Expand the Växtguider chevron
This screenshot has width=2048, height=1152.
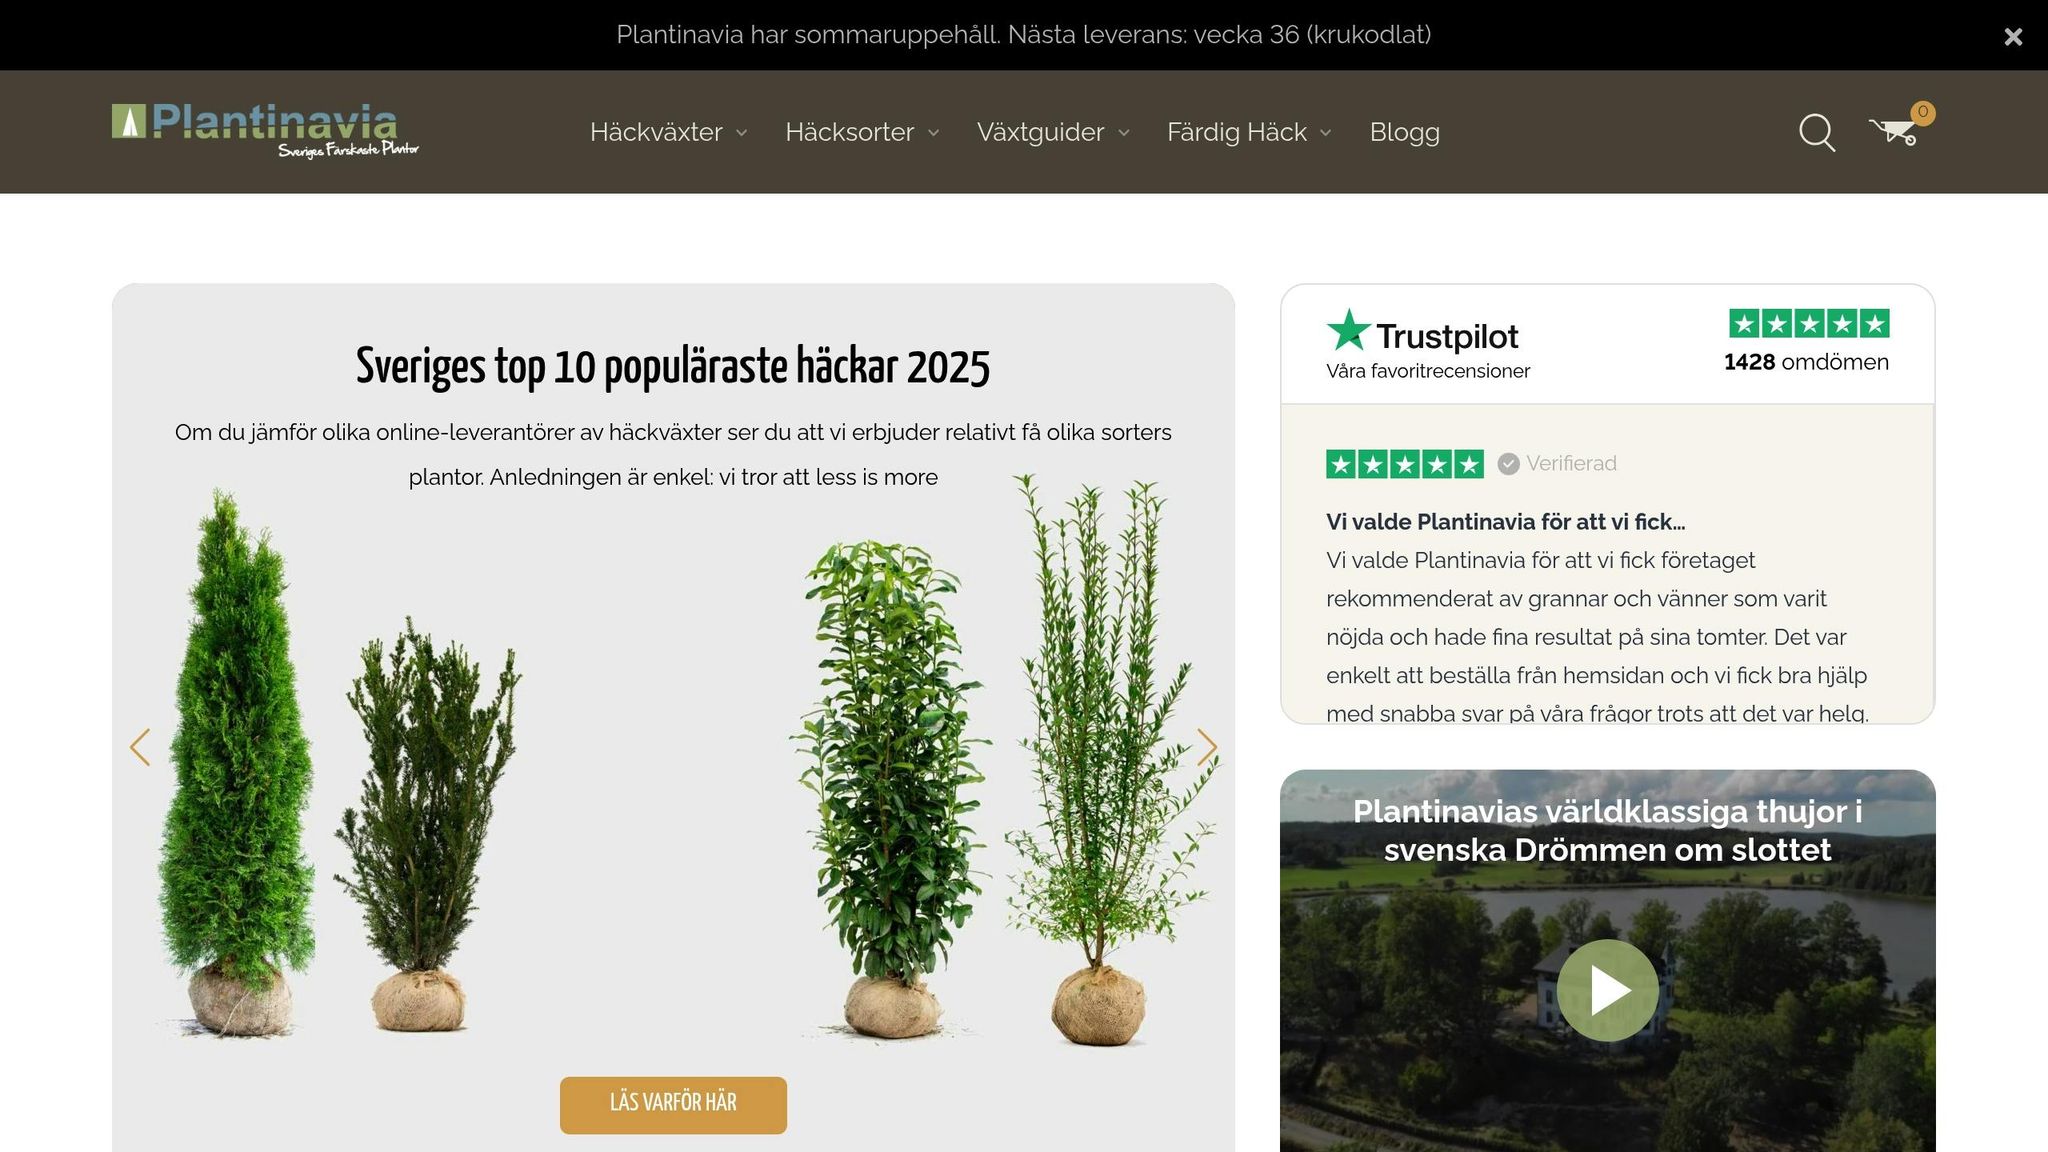point(1124,133)
